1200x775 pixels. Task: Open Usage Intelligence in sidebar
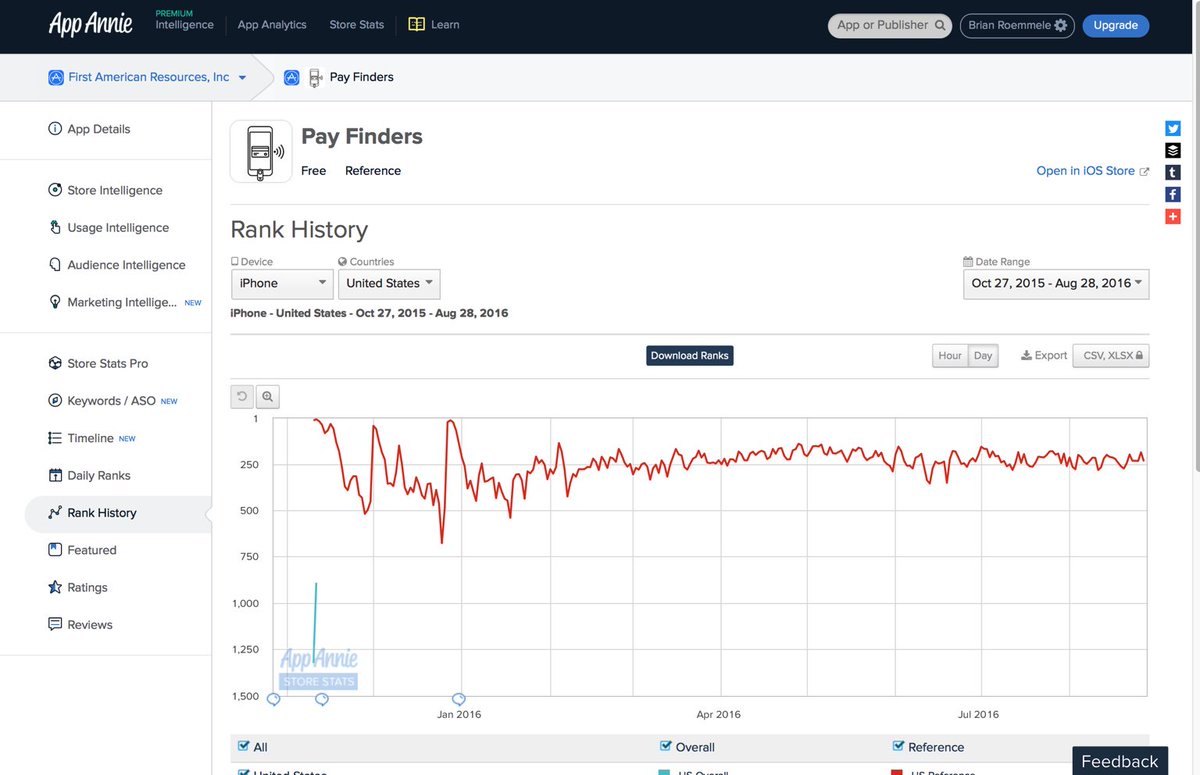(x=106, y=227)
